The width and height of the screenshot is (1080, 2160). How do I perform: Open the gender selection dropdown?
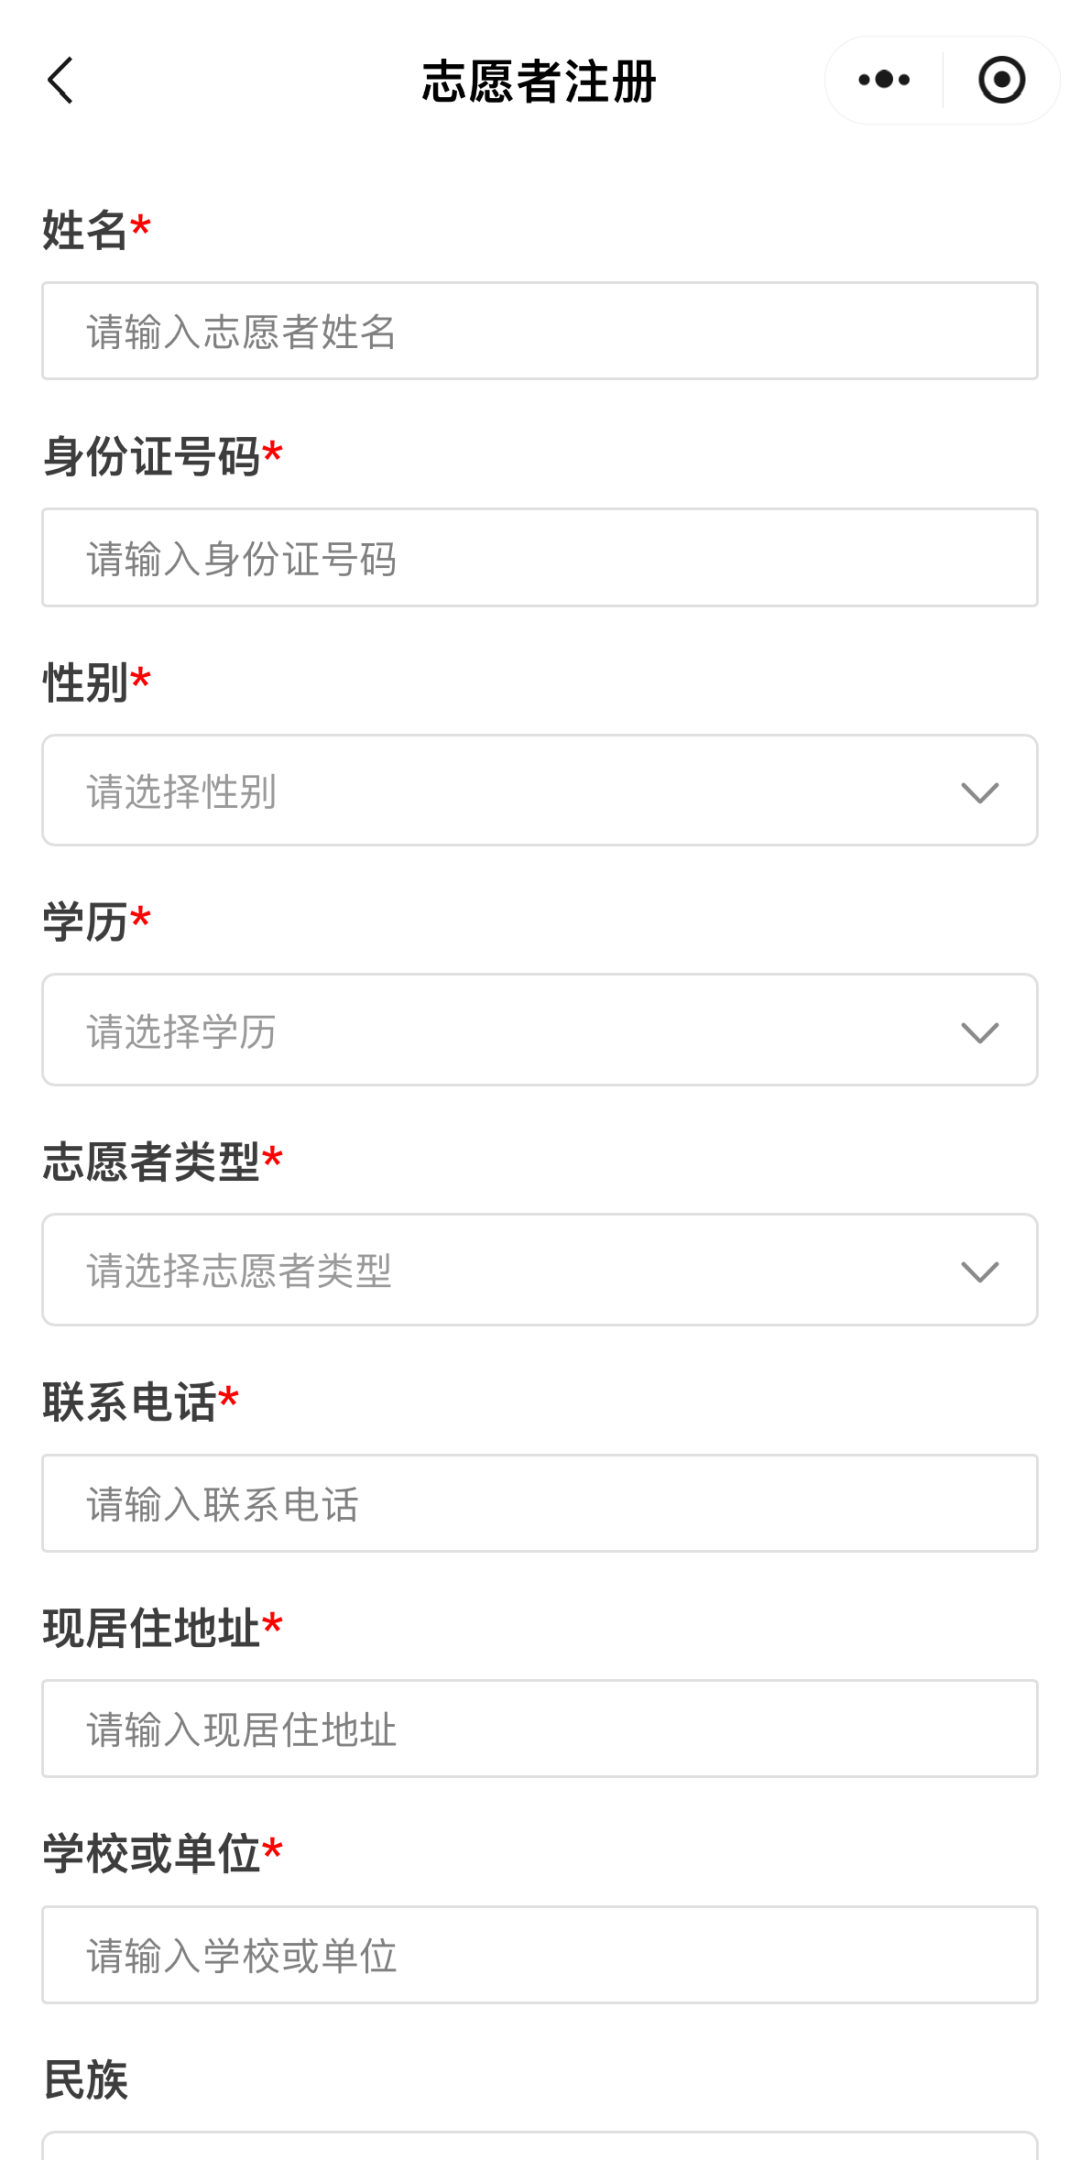(x=540, y=791)
